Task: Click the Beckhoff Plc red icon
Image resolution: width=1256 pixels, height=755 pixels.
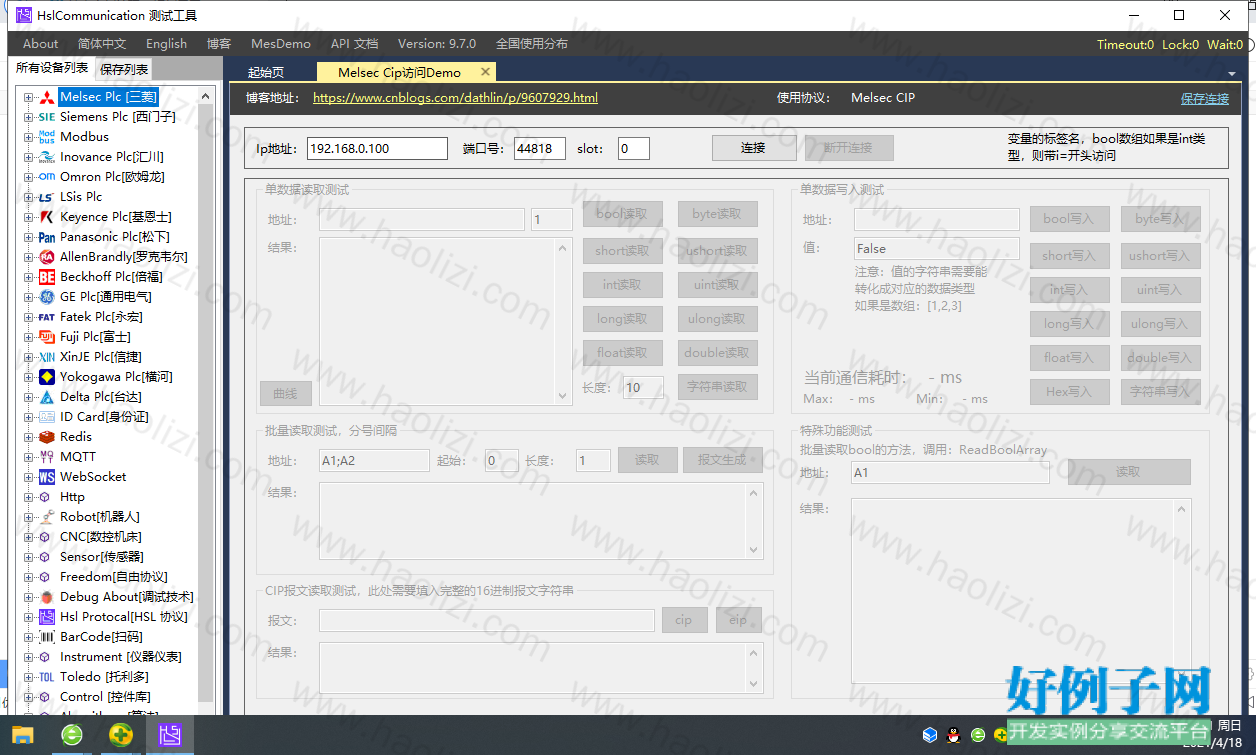Action: coord(46,277)
